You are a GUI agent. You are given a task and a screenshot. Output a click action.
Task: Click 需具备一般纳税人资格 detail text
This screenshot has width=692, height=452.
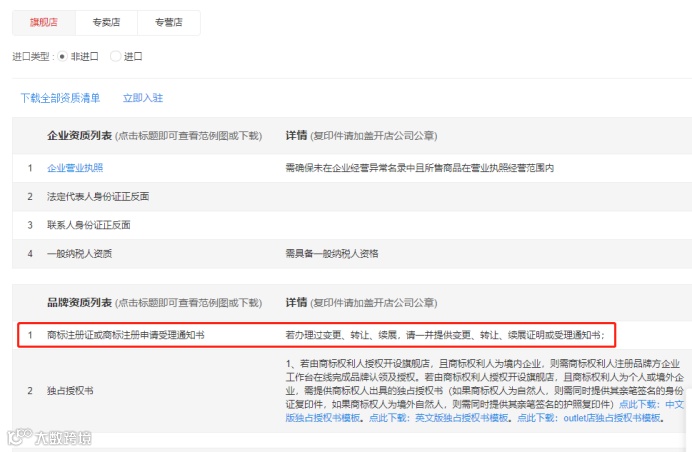332,254
